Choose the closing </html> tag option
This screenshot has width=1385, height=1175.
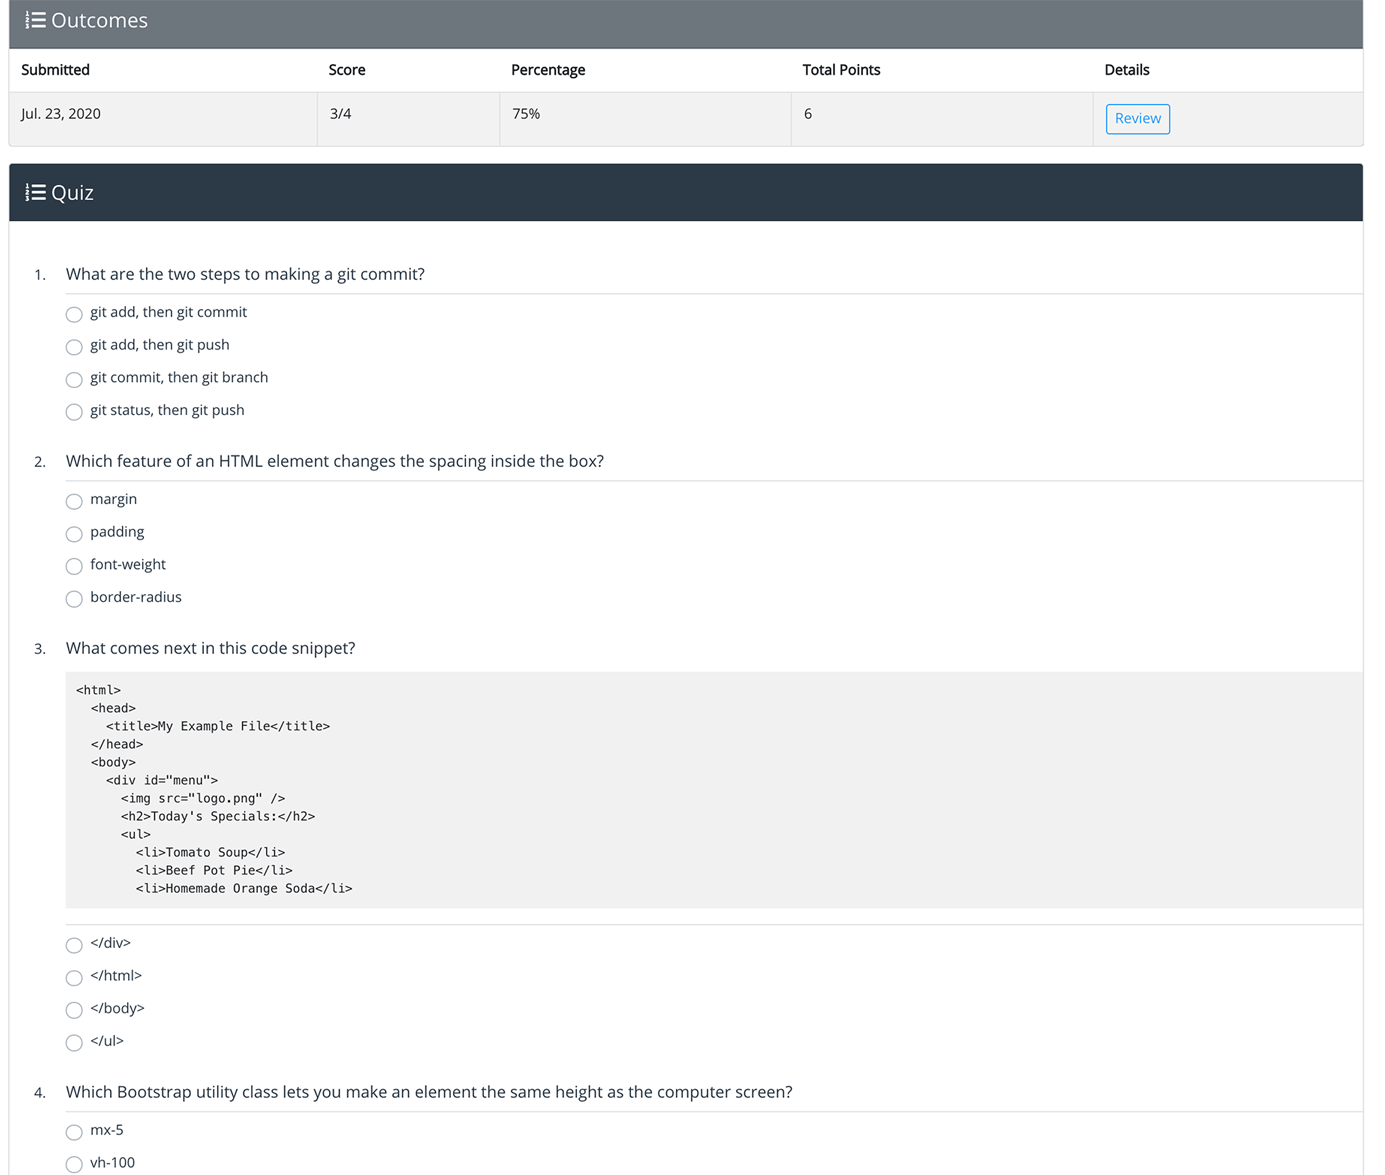tap(74, 978)
